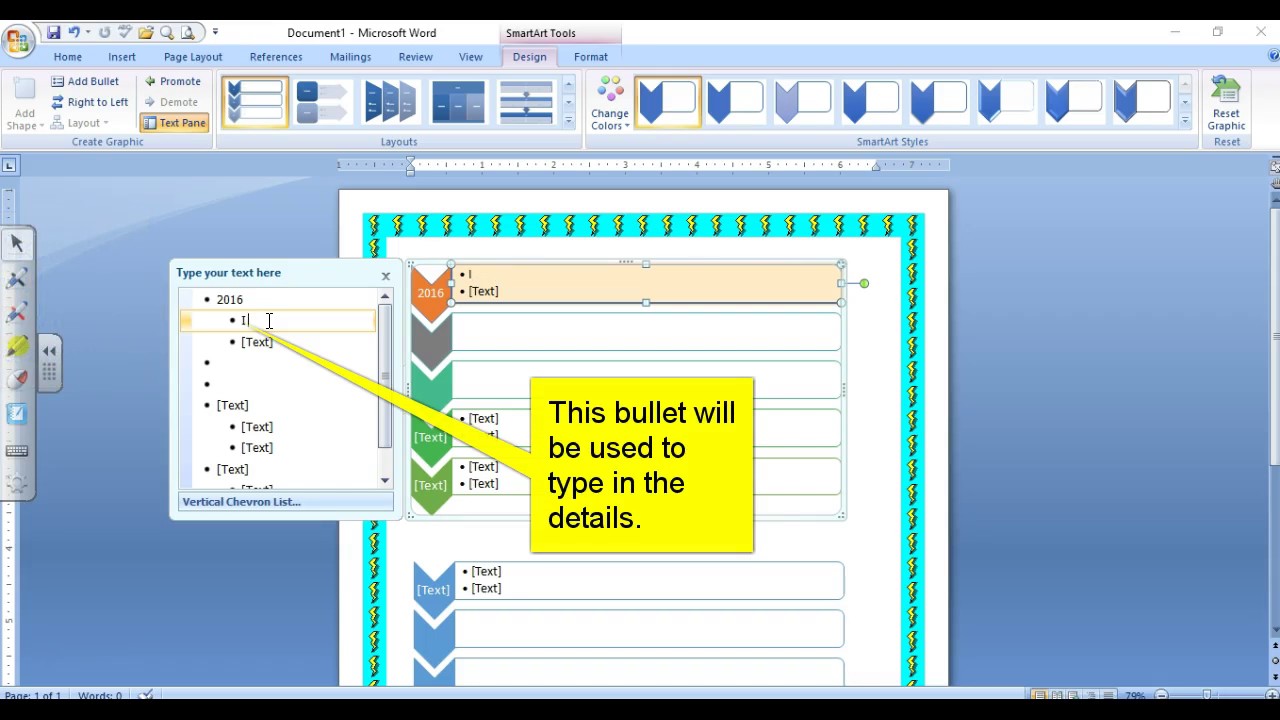Open the Customize Quick Access Toolbar arrow
This screenshot has width=1280, height=720.
point(215,33)
